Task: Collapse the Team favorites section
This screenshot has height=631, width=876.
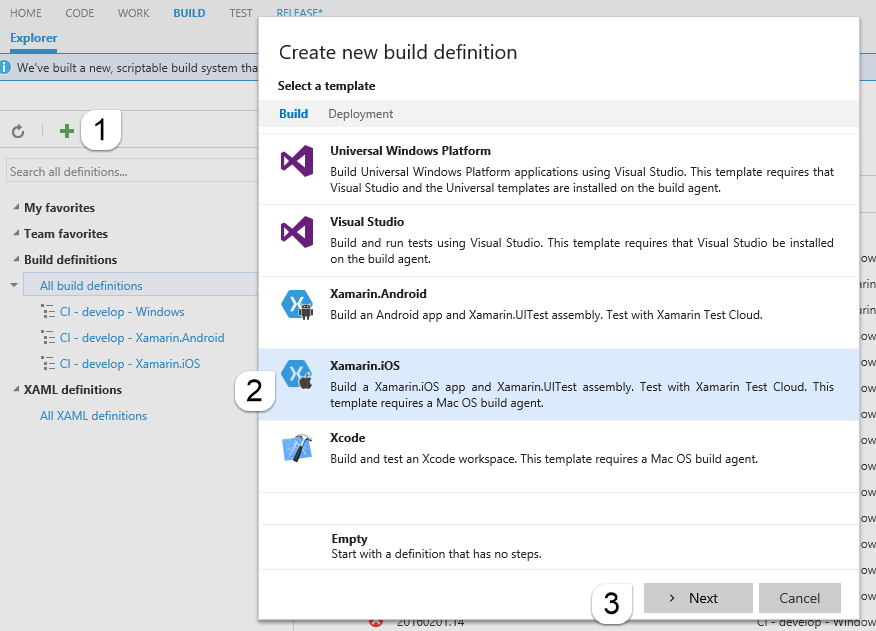Action: click(x=16, y=233)
